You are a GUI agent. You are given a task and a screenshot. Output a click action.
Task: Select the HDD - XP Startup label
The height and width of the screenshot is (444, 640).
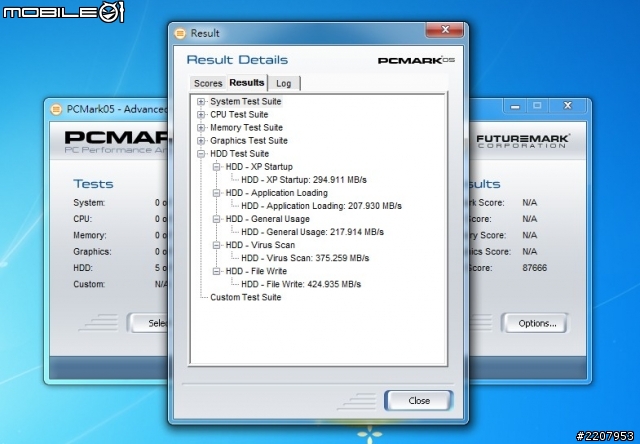259,167
